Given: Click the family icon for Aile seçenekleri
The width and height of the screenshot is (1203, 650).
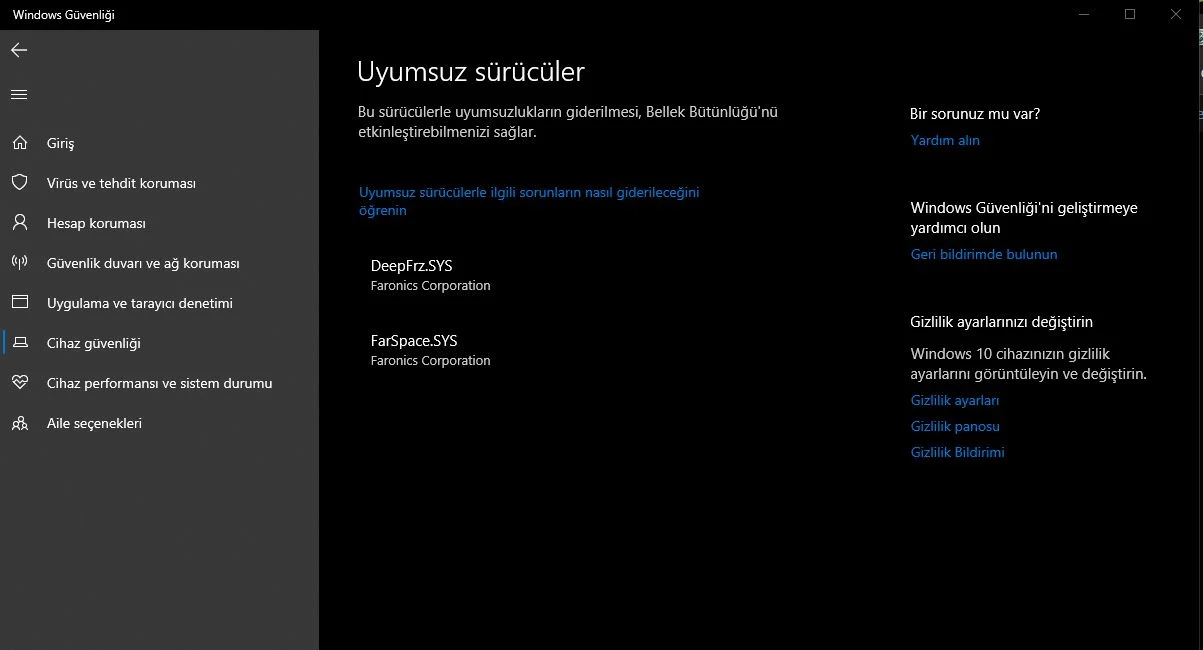Looking at the screenshot, I should click(x=19, y=423).
